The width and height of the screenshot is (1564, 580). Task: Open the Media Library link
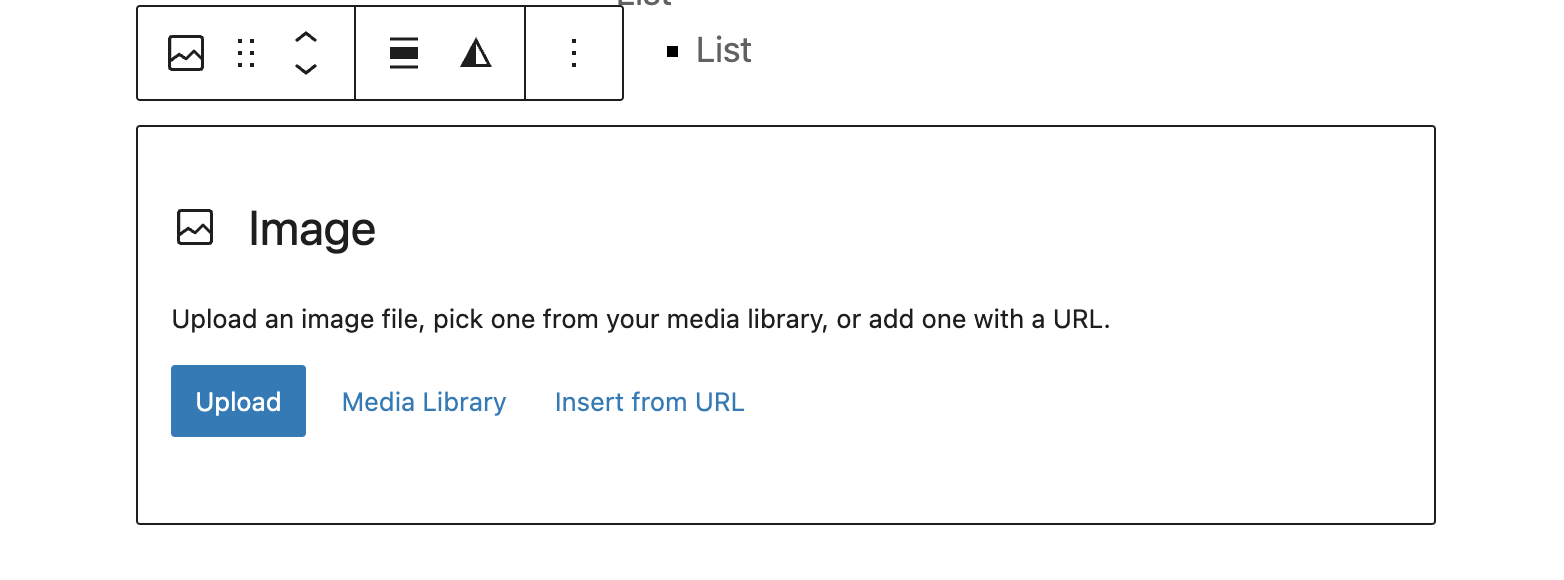point(424,402)
